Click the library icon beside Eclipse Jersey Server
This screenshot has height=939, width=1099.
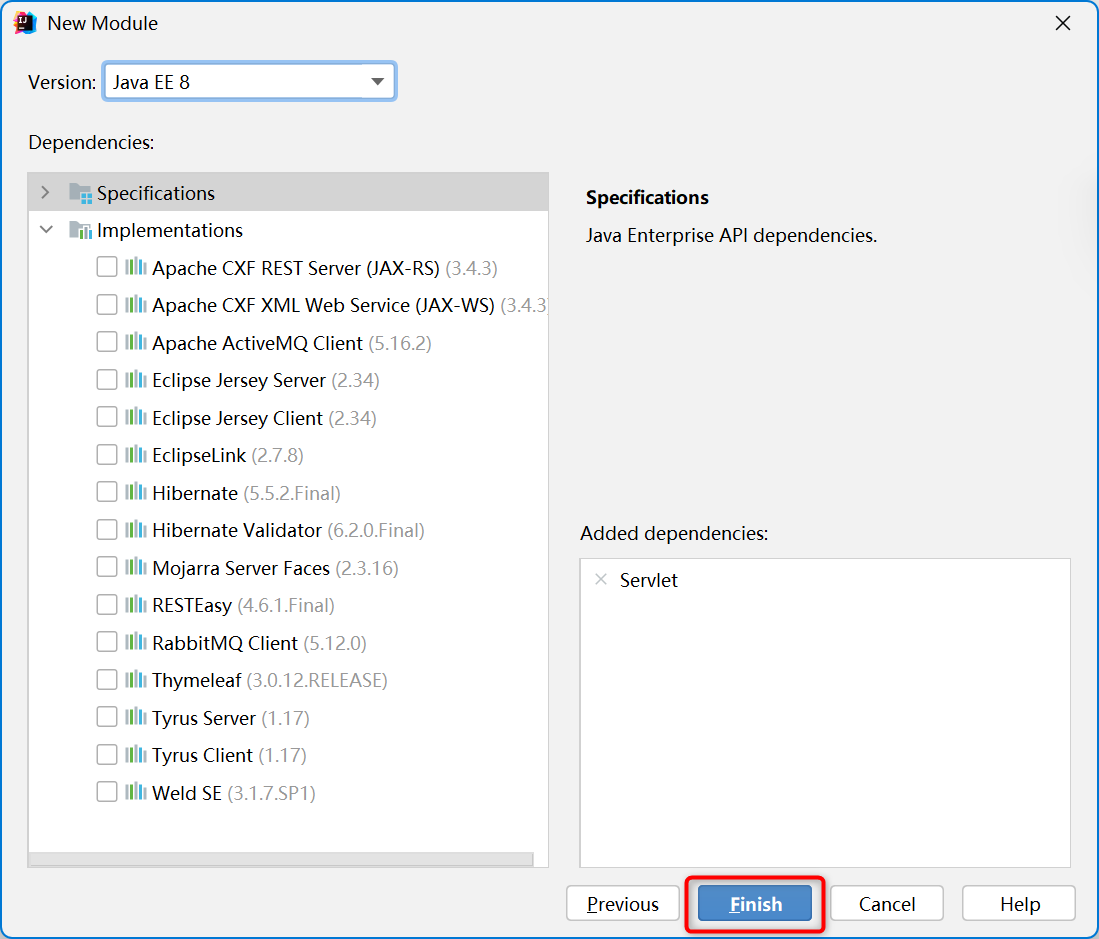(136, 379)
